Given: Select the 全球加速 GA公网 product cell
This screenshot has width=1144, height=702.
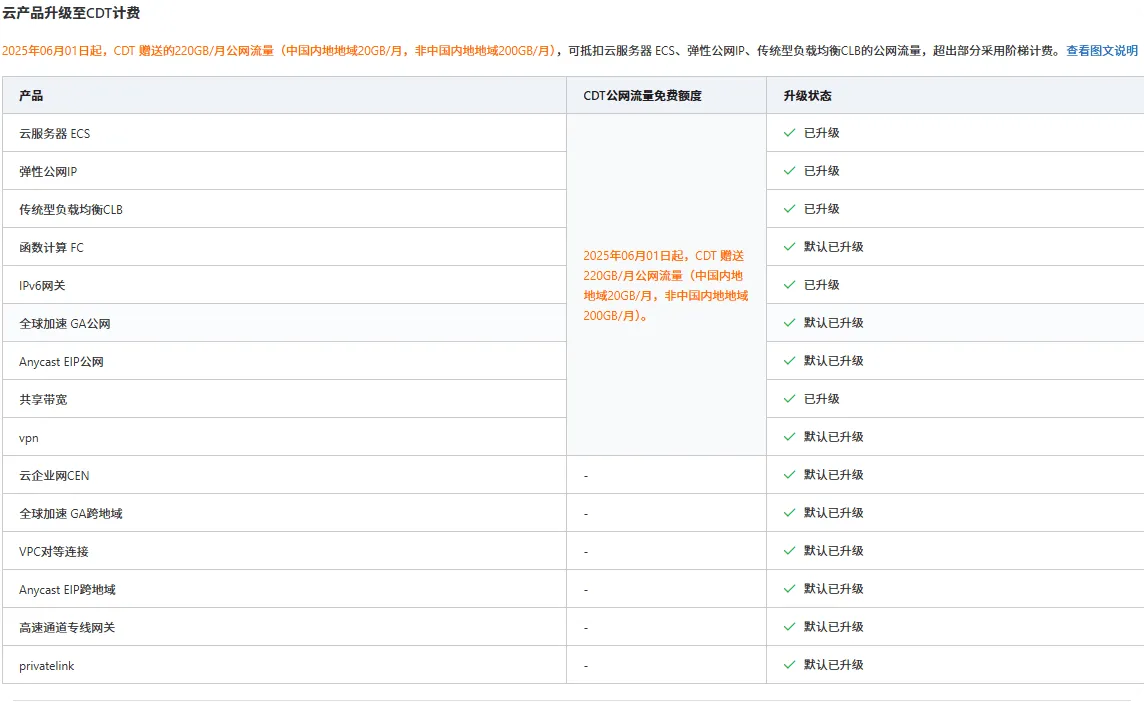Looking at the screenshot, I should pyautogui.click(x=285, y=323).
